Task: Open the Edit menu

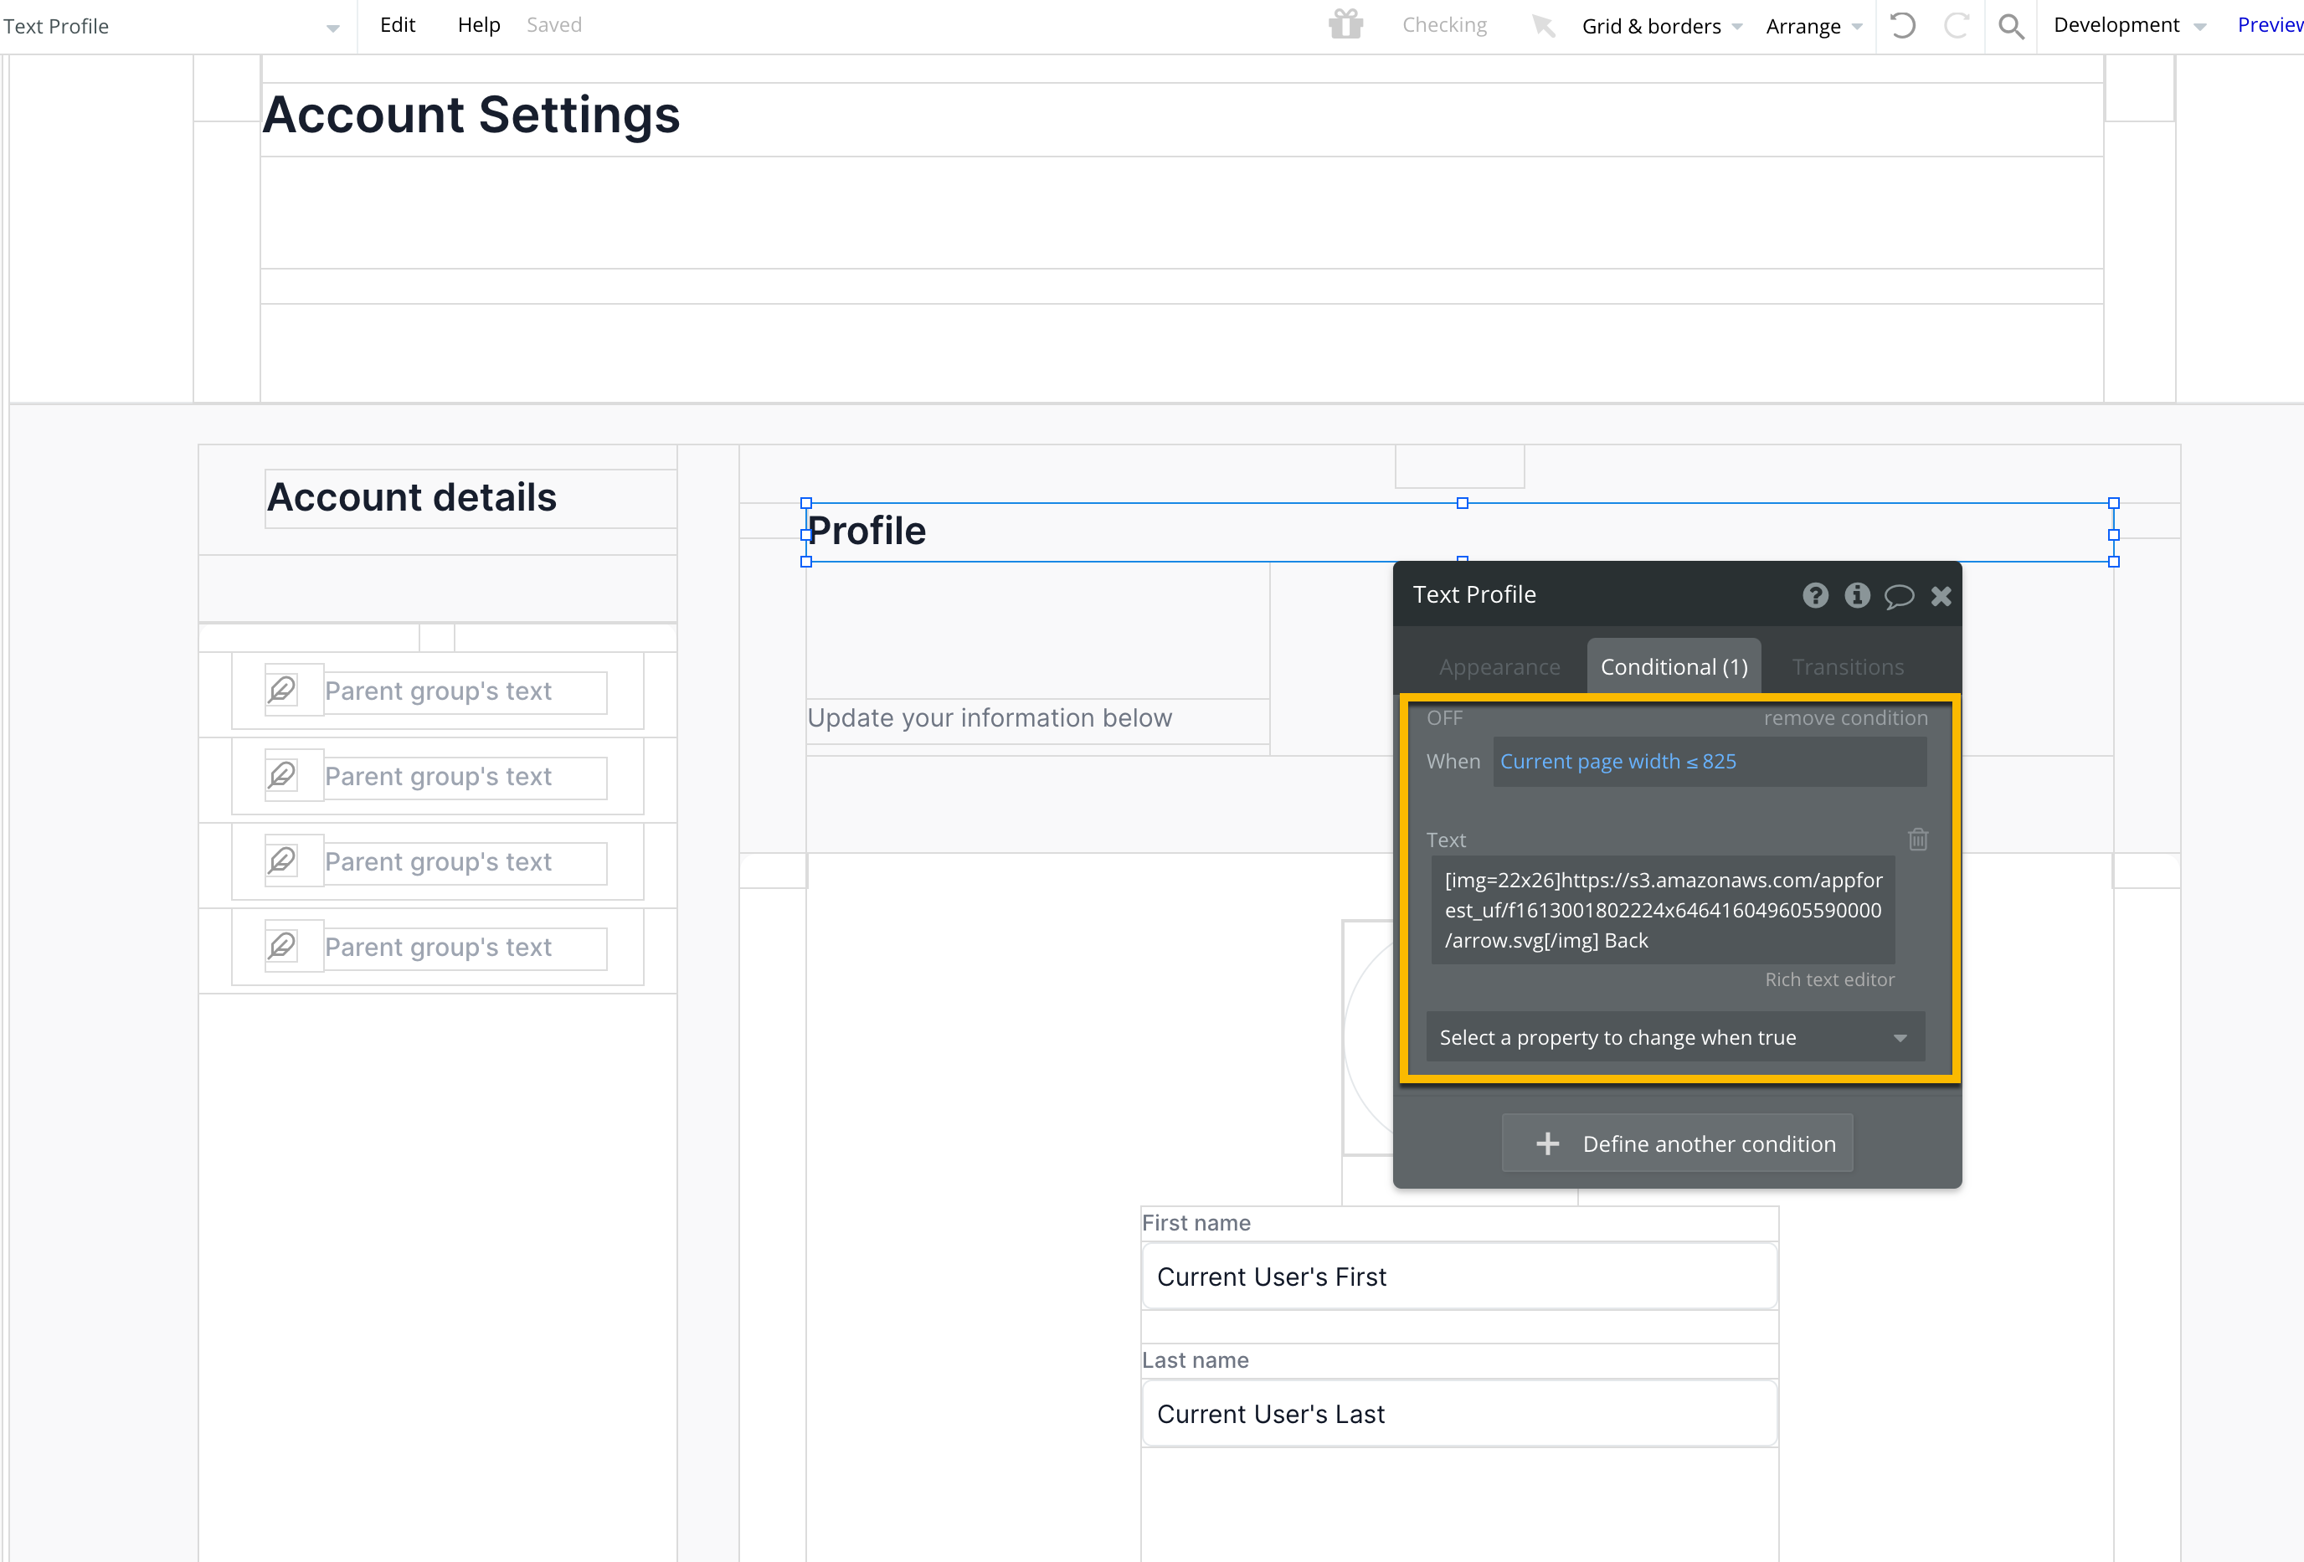Action: point(397,25)
